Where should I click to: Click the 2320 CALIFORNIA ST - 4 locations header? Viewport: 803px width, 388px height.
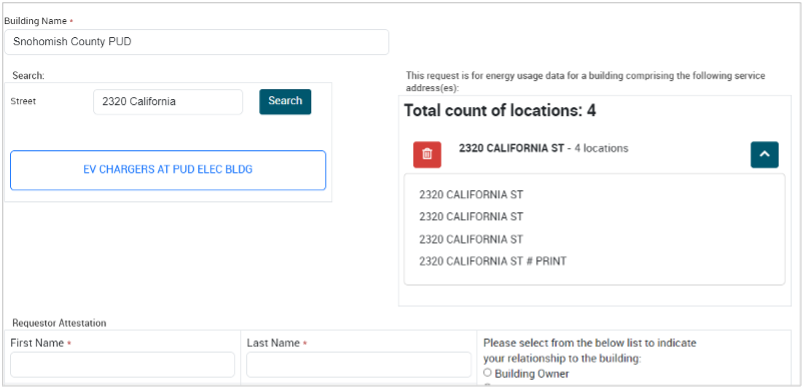[543, 148]
